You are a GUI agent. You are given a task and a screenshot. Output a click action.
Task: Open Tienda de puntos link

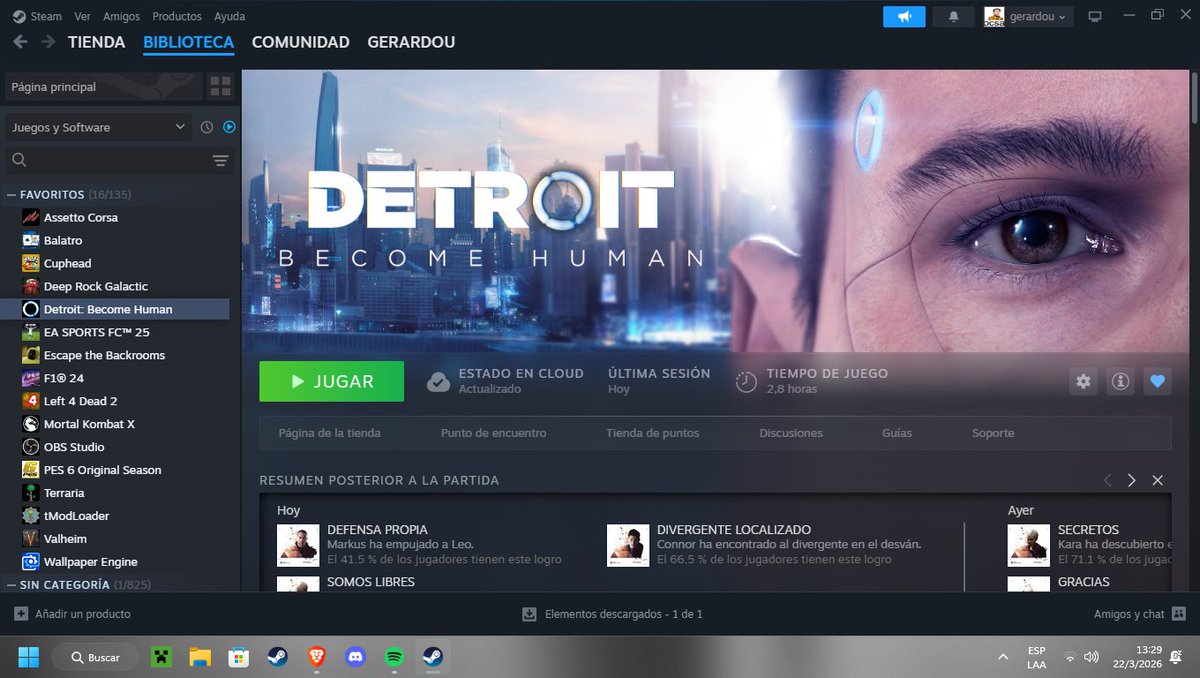652,433
